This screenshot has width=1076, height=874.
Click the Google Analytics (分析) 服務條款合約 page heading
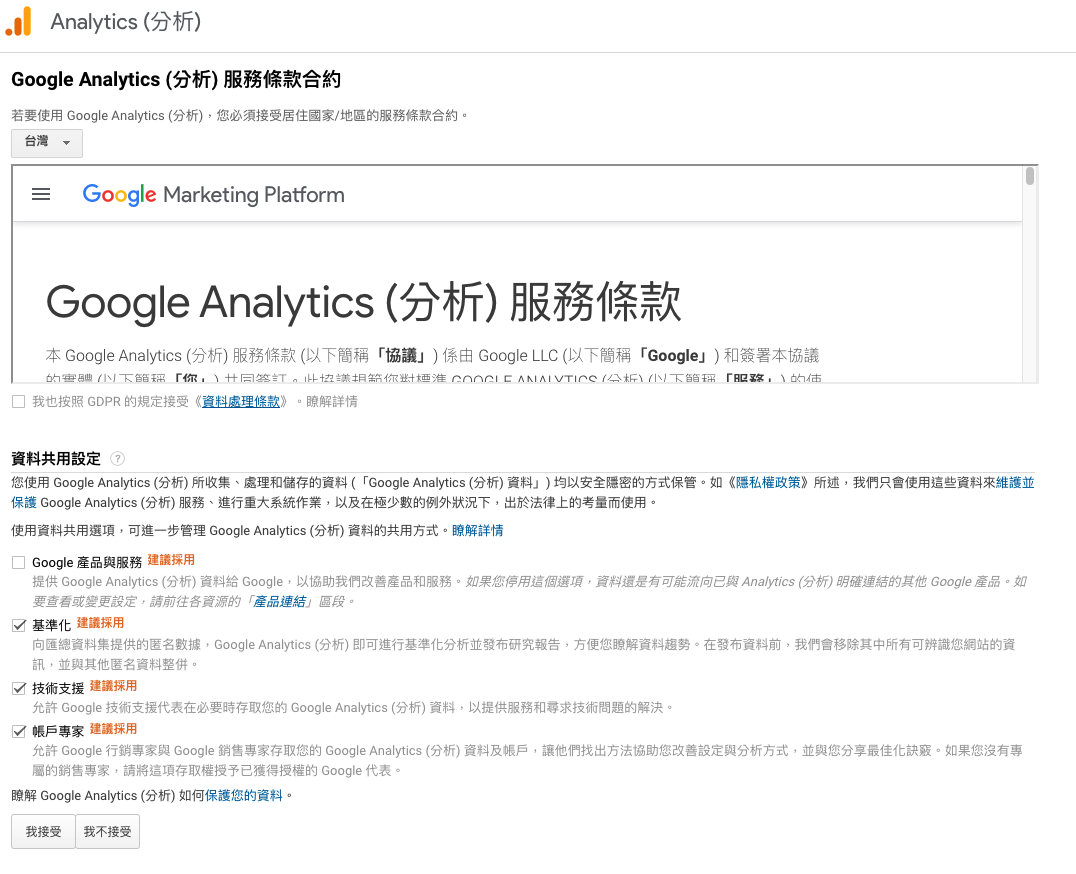[176, 80]
